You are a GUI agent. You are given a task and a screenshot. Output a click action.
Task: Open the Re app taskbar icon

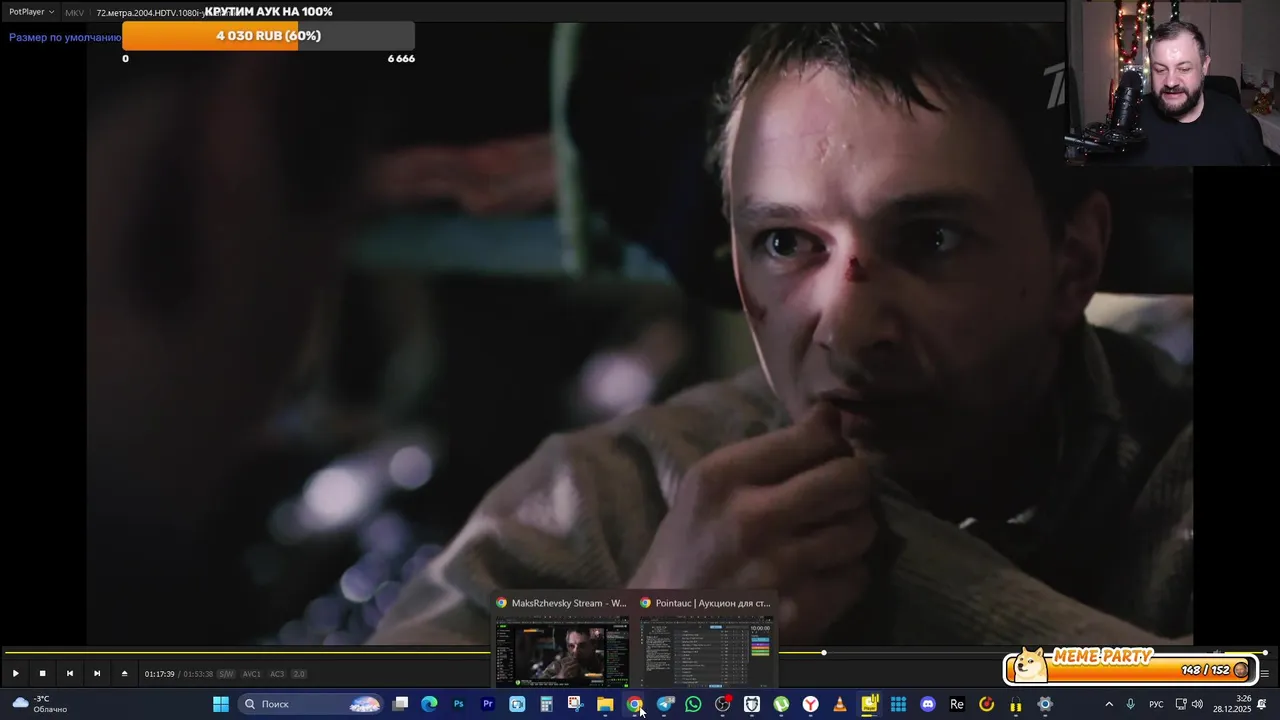point(957,704)
